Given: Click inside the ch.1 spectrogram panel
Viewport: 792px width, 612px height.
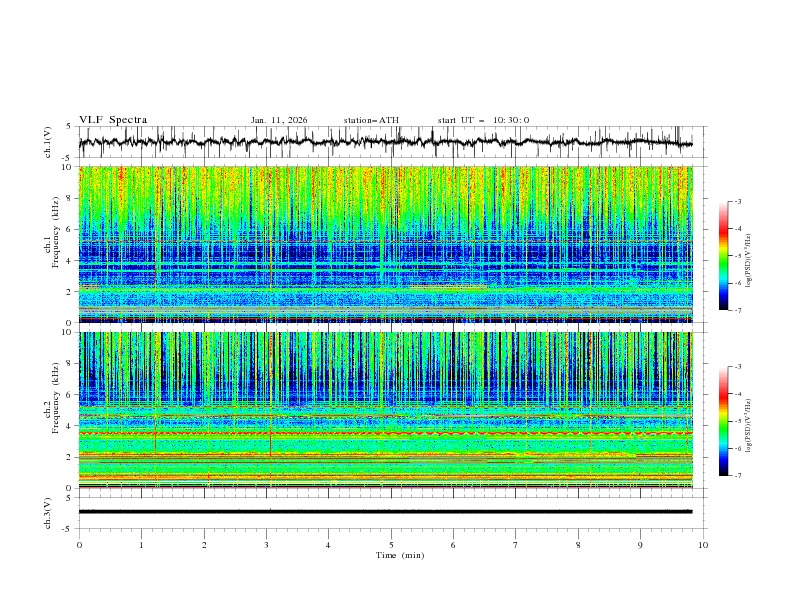Looking at the screenshot, I should point(385,244).
